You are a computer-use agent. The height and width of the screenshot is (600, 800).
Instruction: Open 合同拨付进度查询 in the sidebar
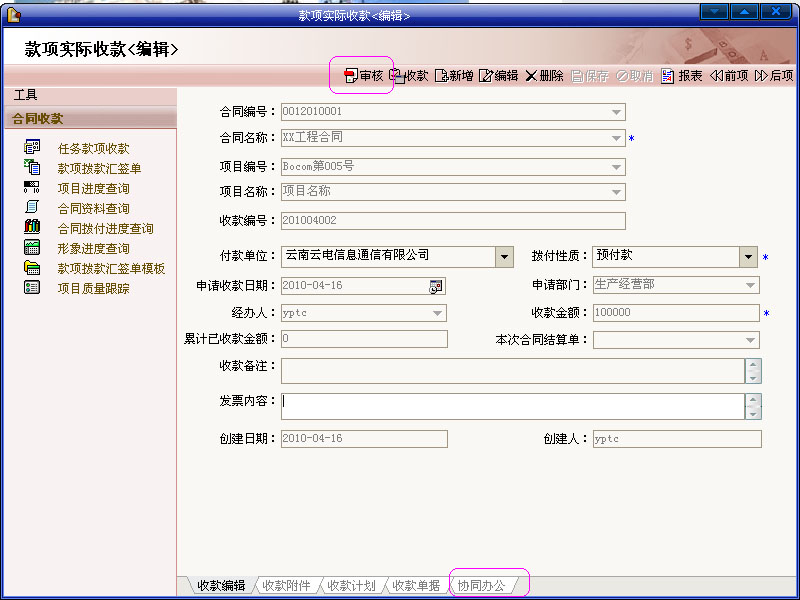coord(105,228)
